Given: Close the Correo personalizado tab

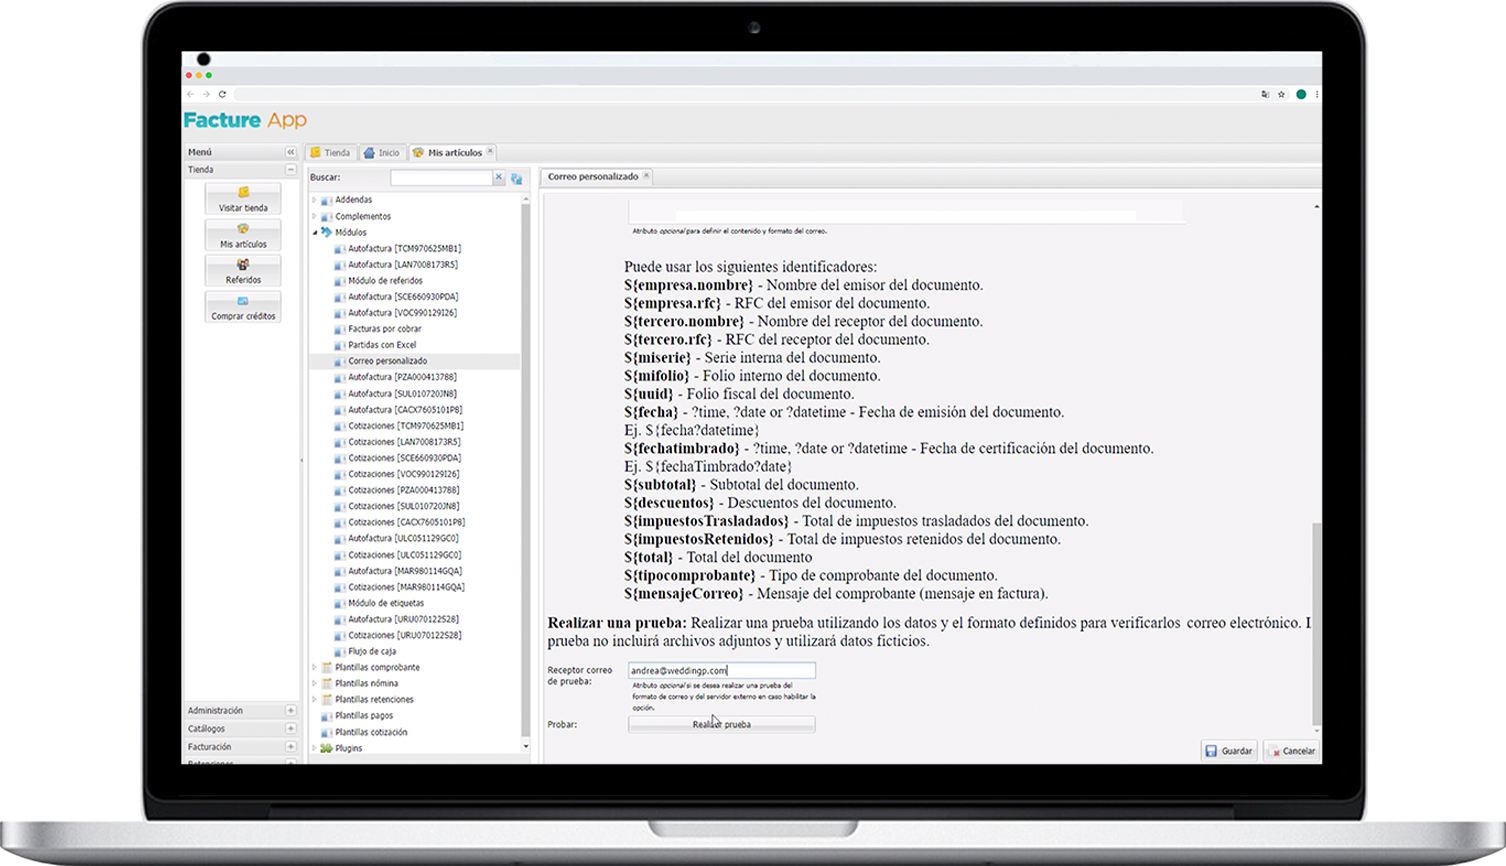Looking at the screenshot, I should 646,176.
